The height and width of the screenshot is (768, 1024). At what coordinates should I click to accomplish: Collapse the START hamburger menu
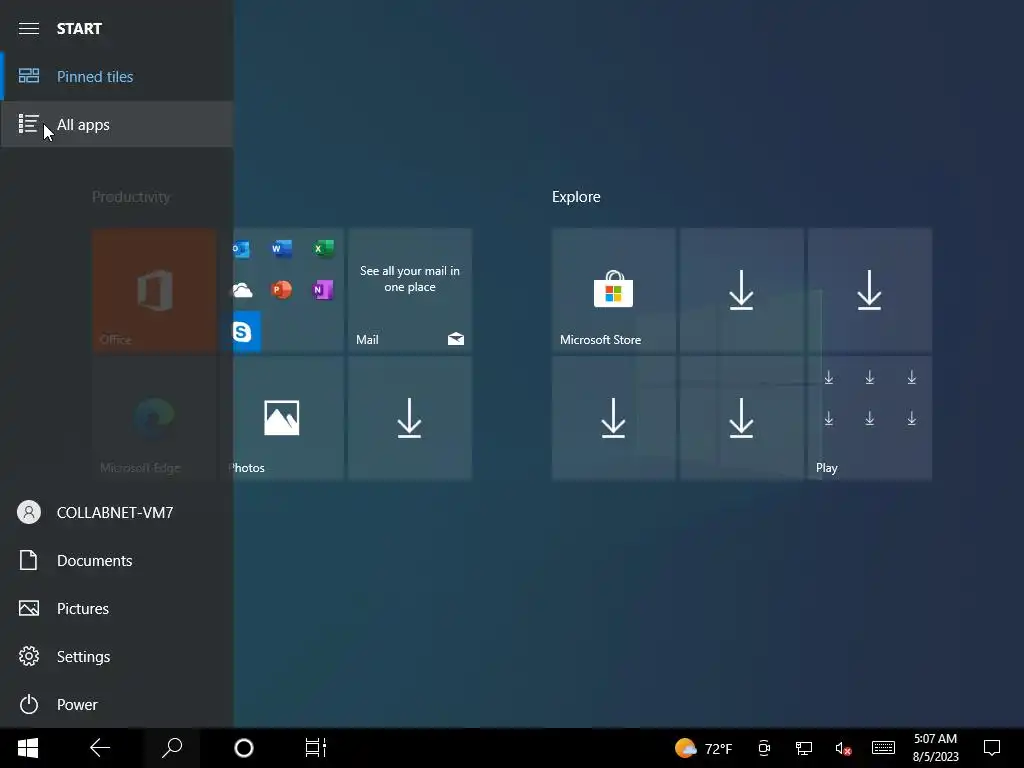(x=29, y=29)
